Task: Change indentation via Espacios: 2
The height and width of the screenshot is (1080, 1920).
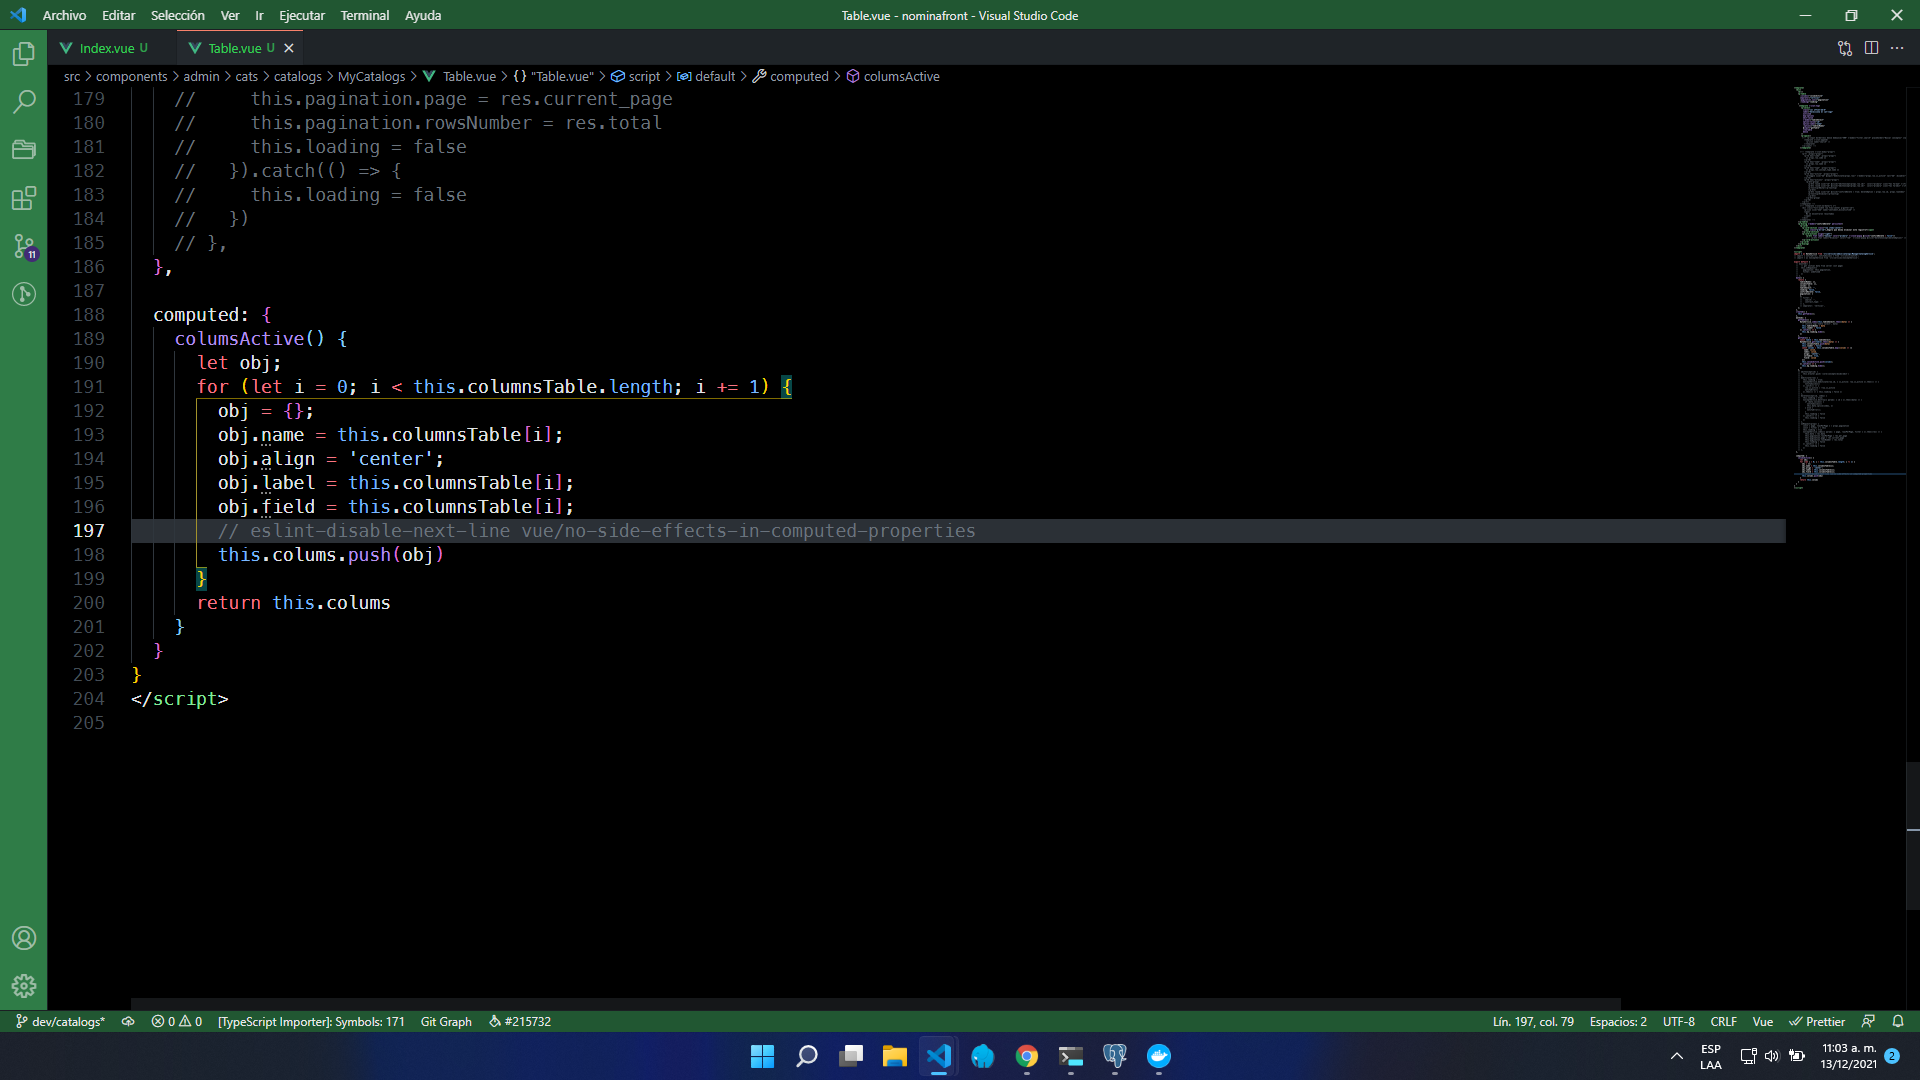Action: point(1618,1022)
